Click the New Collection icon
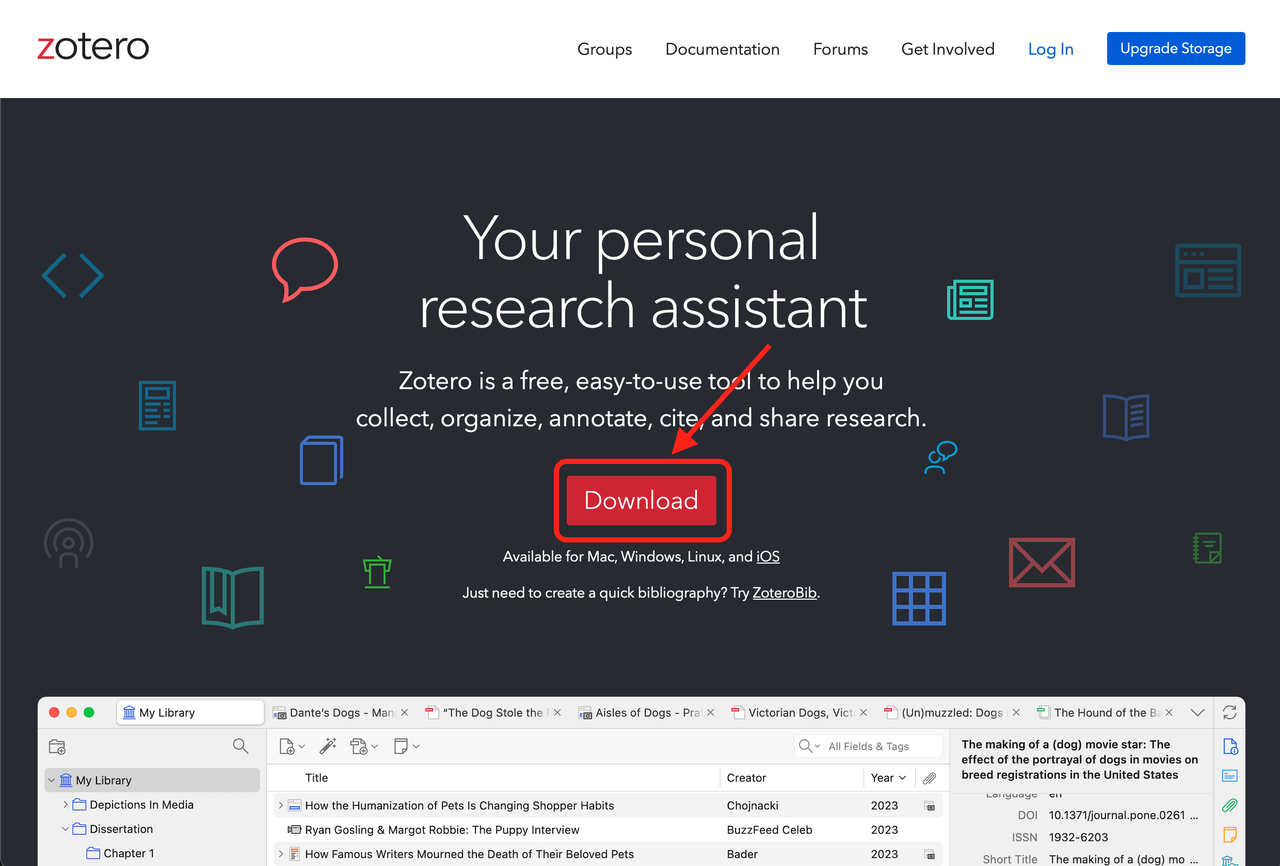The image size is (1280, 866). coord(57,746)
